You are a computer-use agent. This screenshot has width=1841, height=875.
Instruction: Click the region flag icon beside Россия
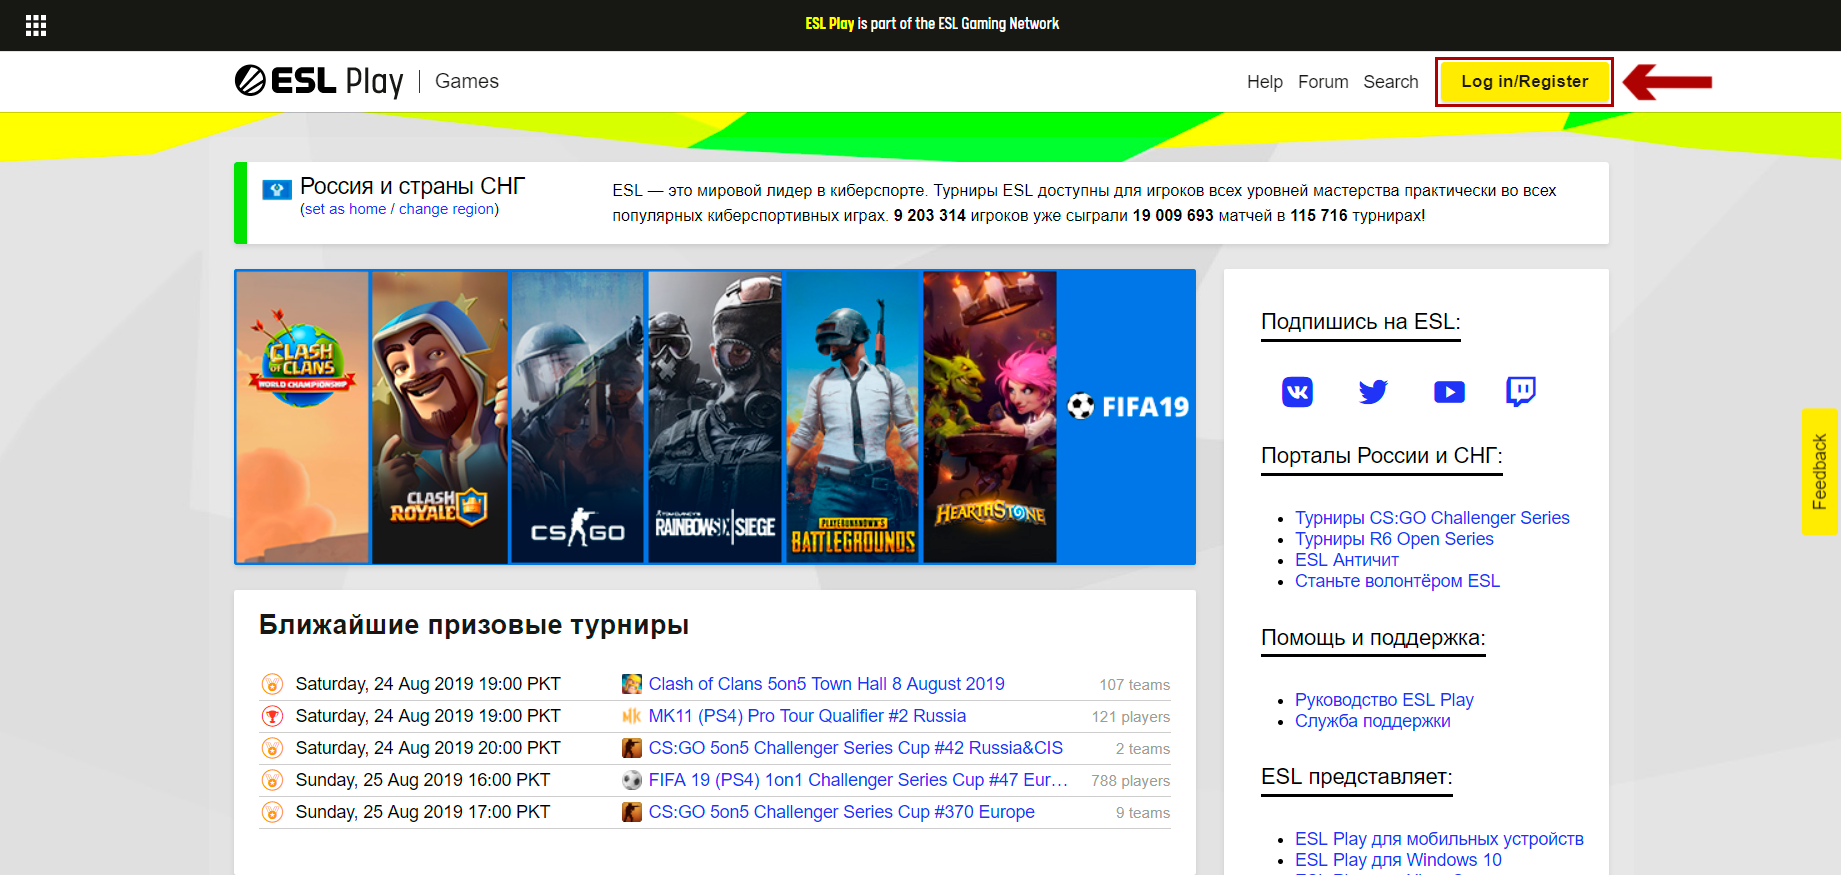click(277, 189)
